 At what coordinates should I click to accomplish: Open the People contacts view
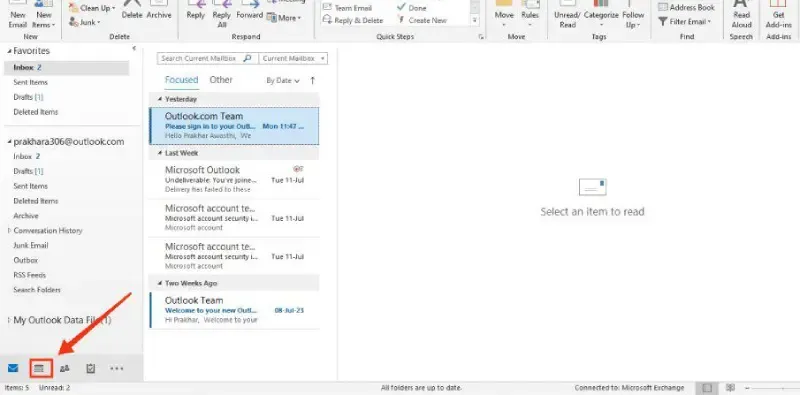tap(64, 368)
